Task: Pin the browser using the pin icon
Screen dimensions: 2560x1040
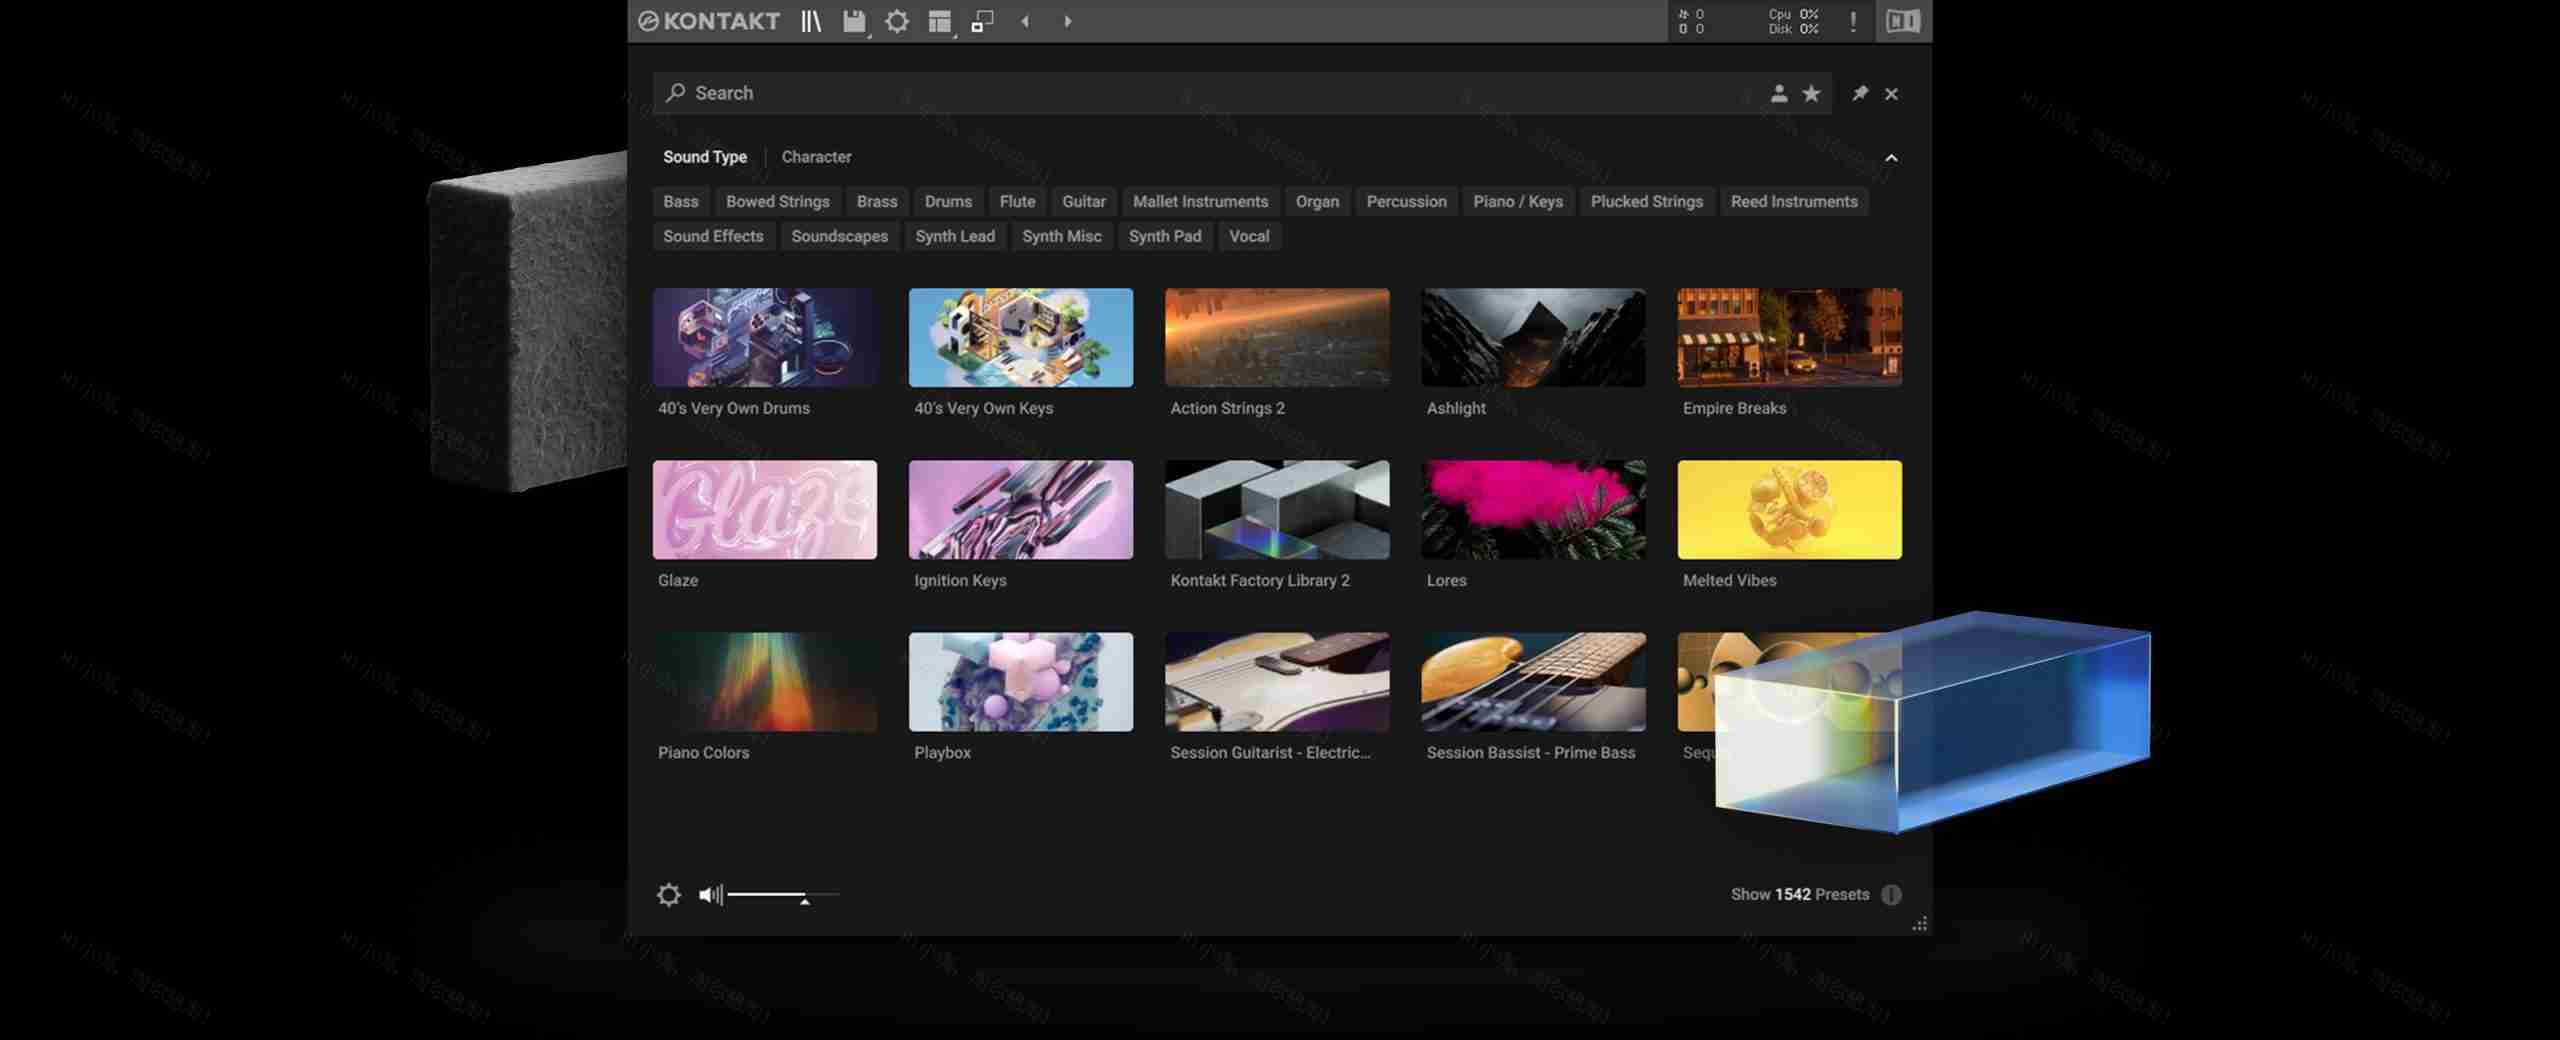Action: (1860, 93)
